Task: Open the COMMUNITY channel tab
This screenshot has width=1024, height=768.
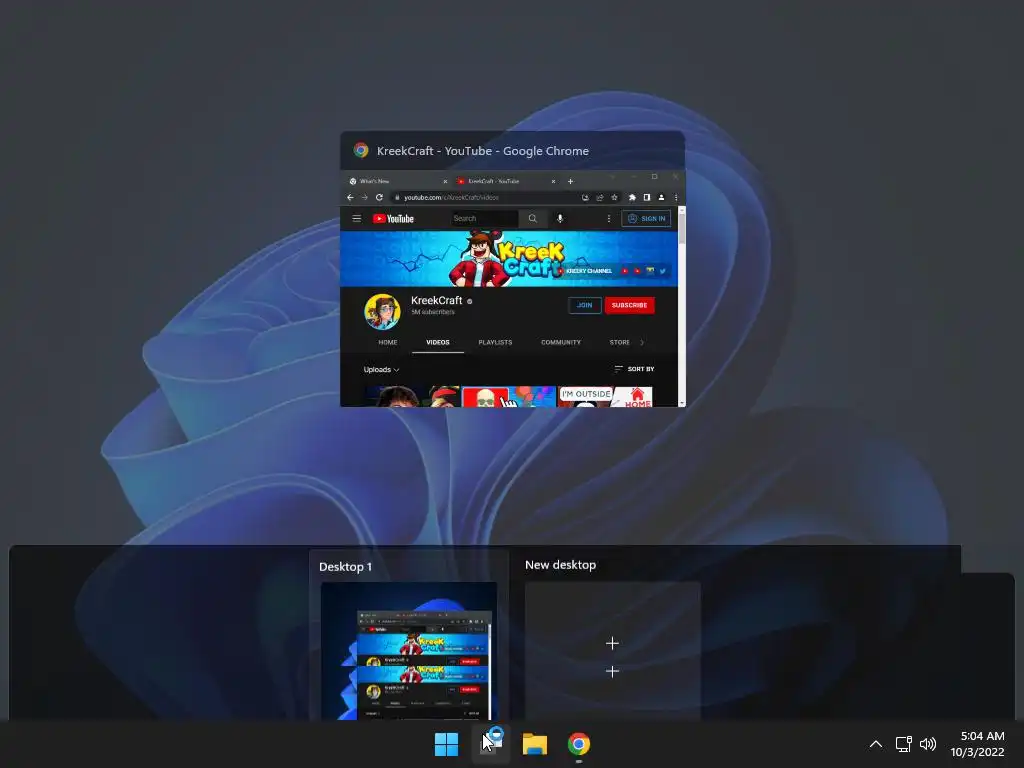Action: (560, 342)
